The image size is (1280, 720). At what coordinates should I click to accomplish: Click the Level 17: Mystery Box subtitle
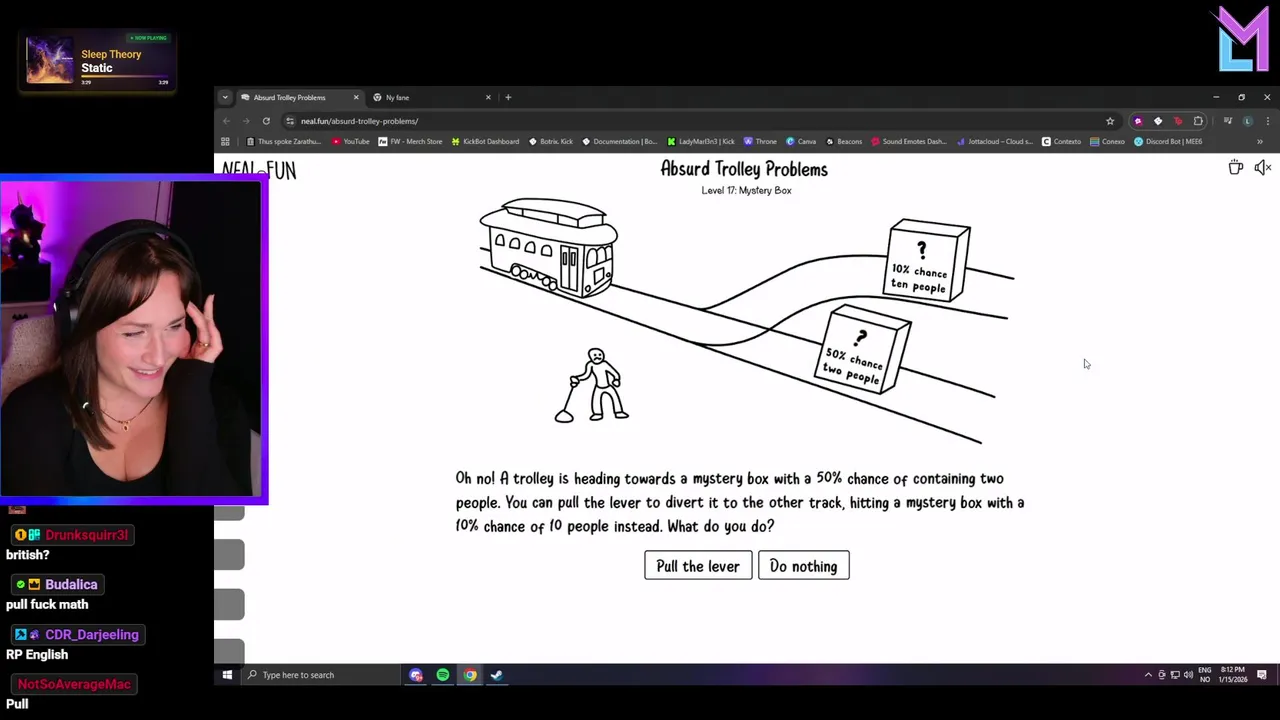tap(746, 190)
